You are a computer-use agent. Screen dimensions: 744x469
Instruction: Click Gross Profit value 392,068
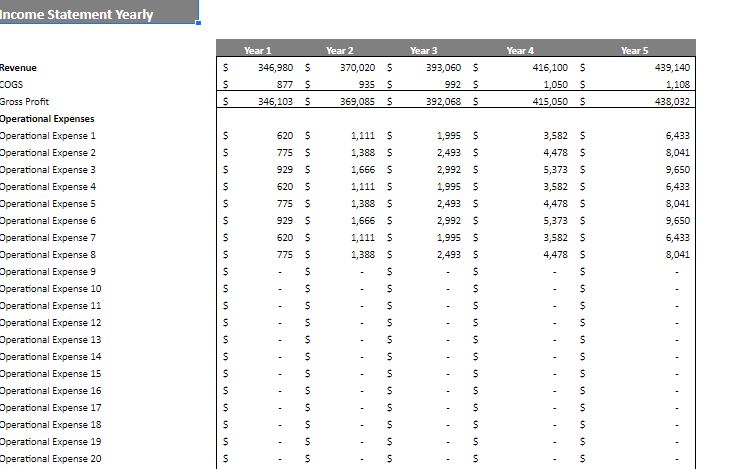(x=443, y=102)
